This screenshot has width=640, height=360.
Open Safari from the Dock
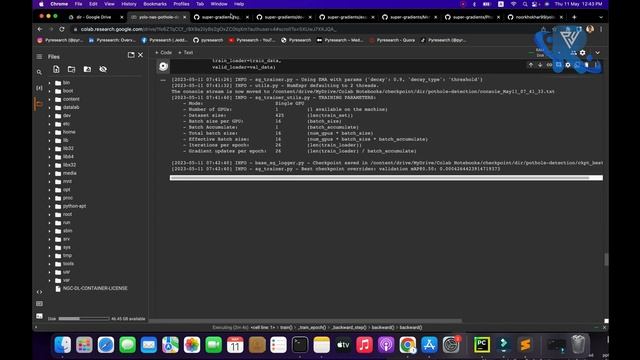point(106,344)
